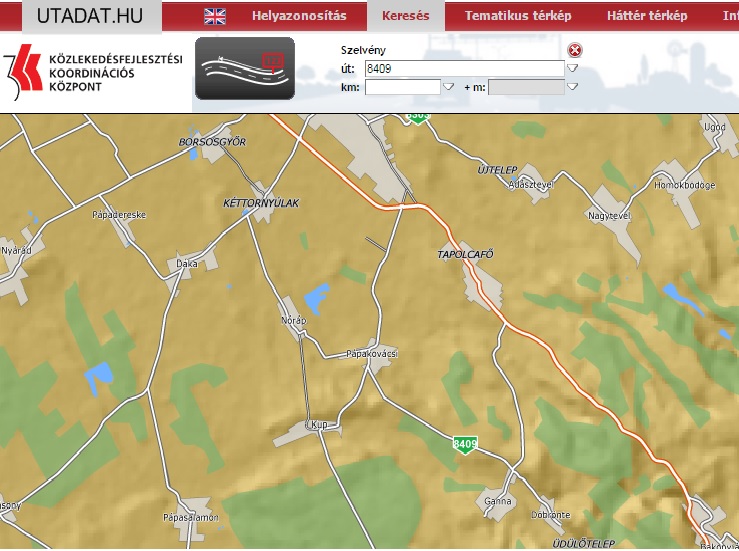
Task: Click the road section search icon
Action: [244, 68]
